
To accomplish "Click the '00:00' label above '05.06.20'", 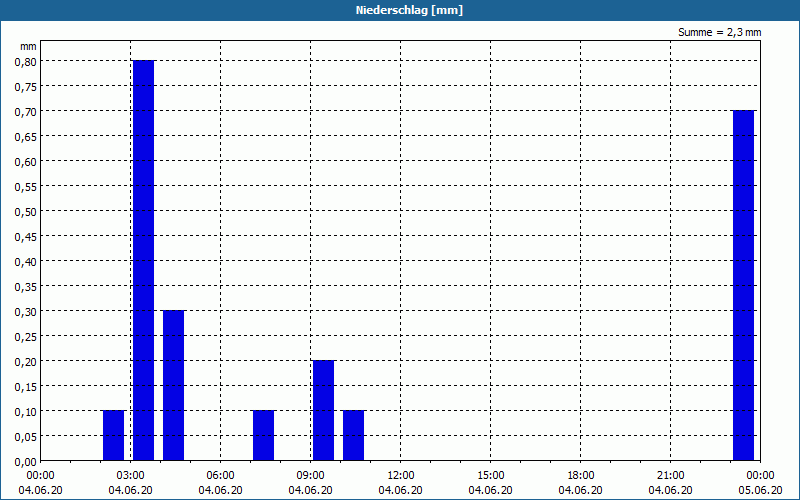I will 760,476.
